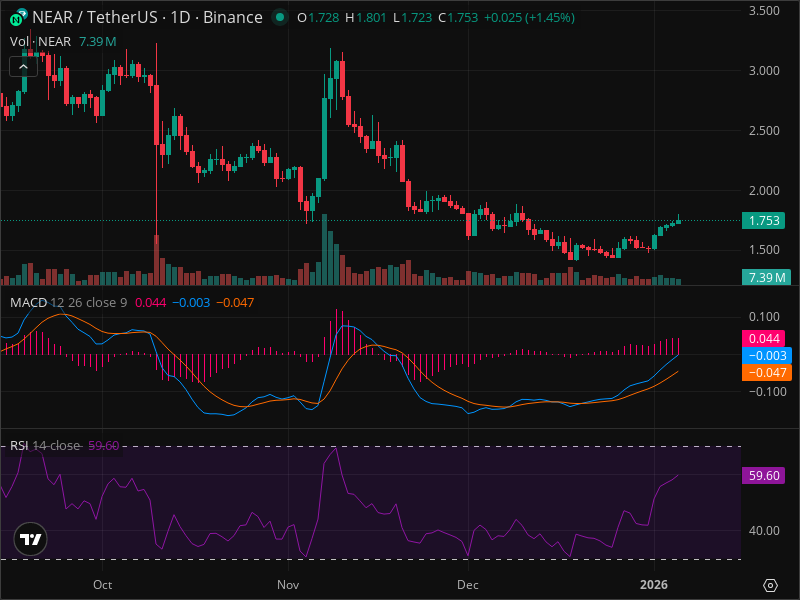Click the 2.500 price axis level
800x600 pixels.
click(764, 131)
